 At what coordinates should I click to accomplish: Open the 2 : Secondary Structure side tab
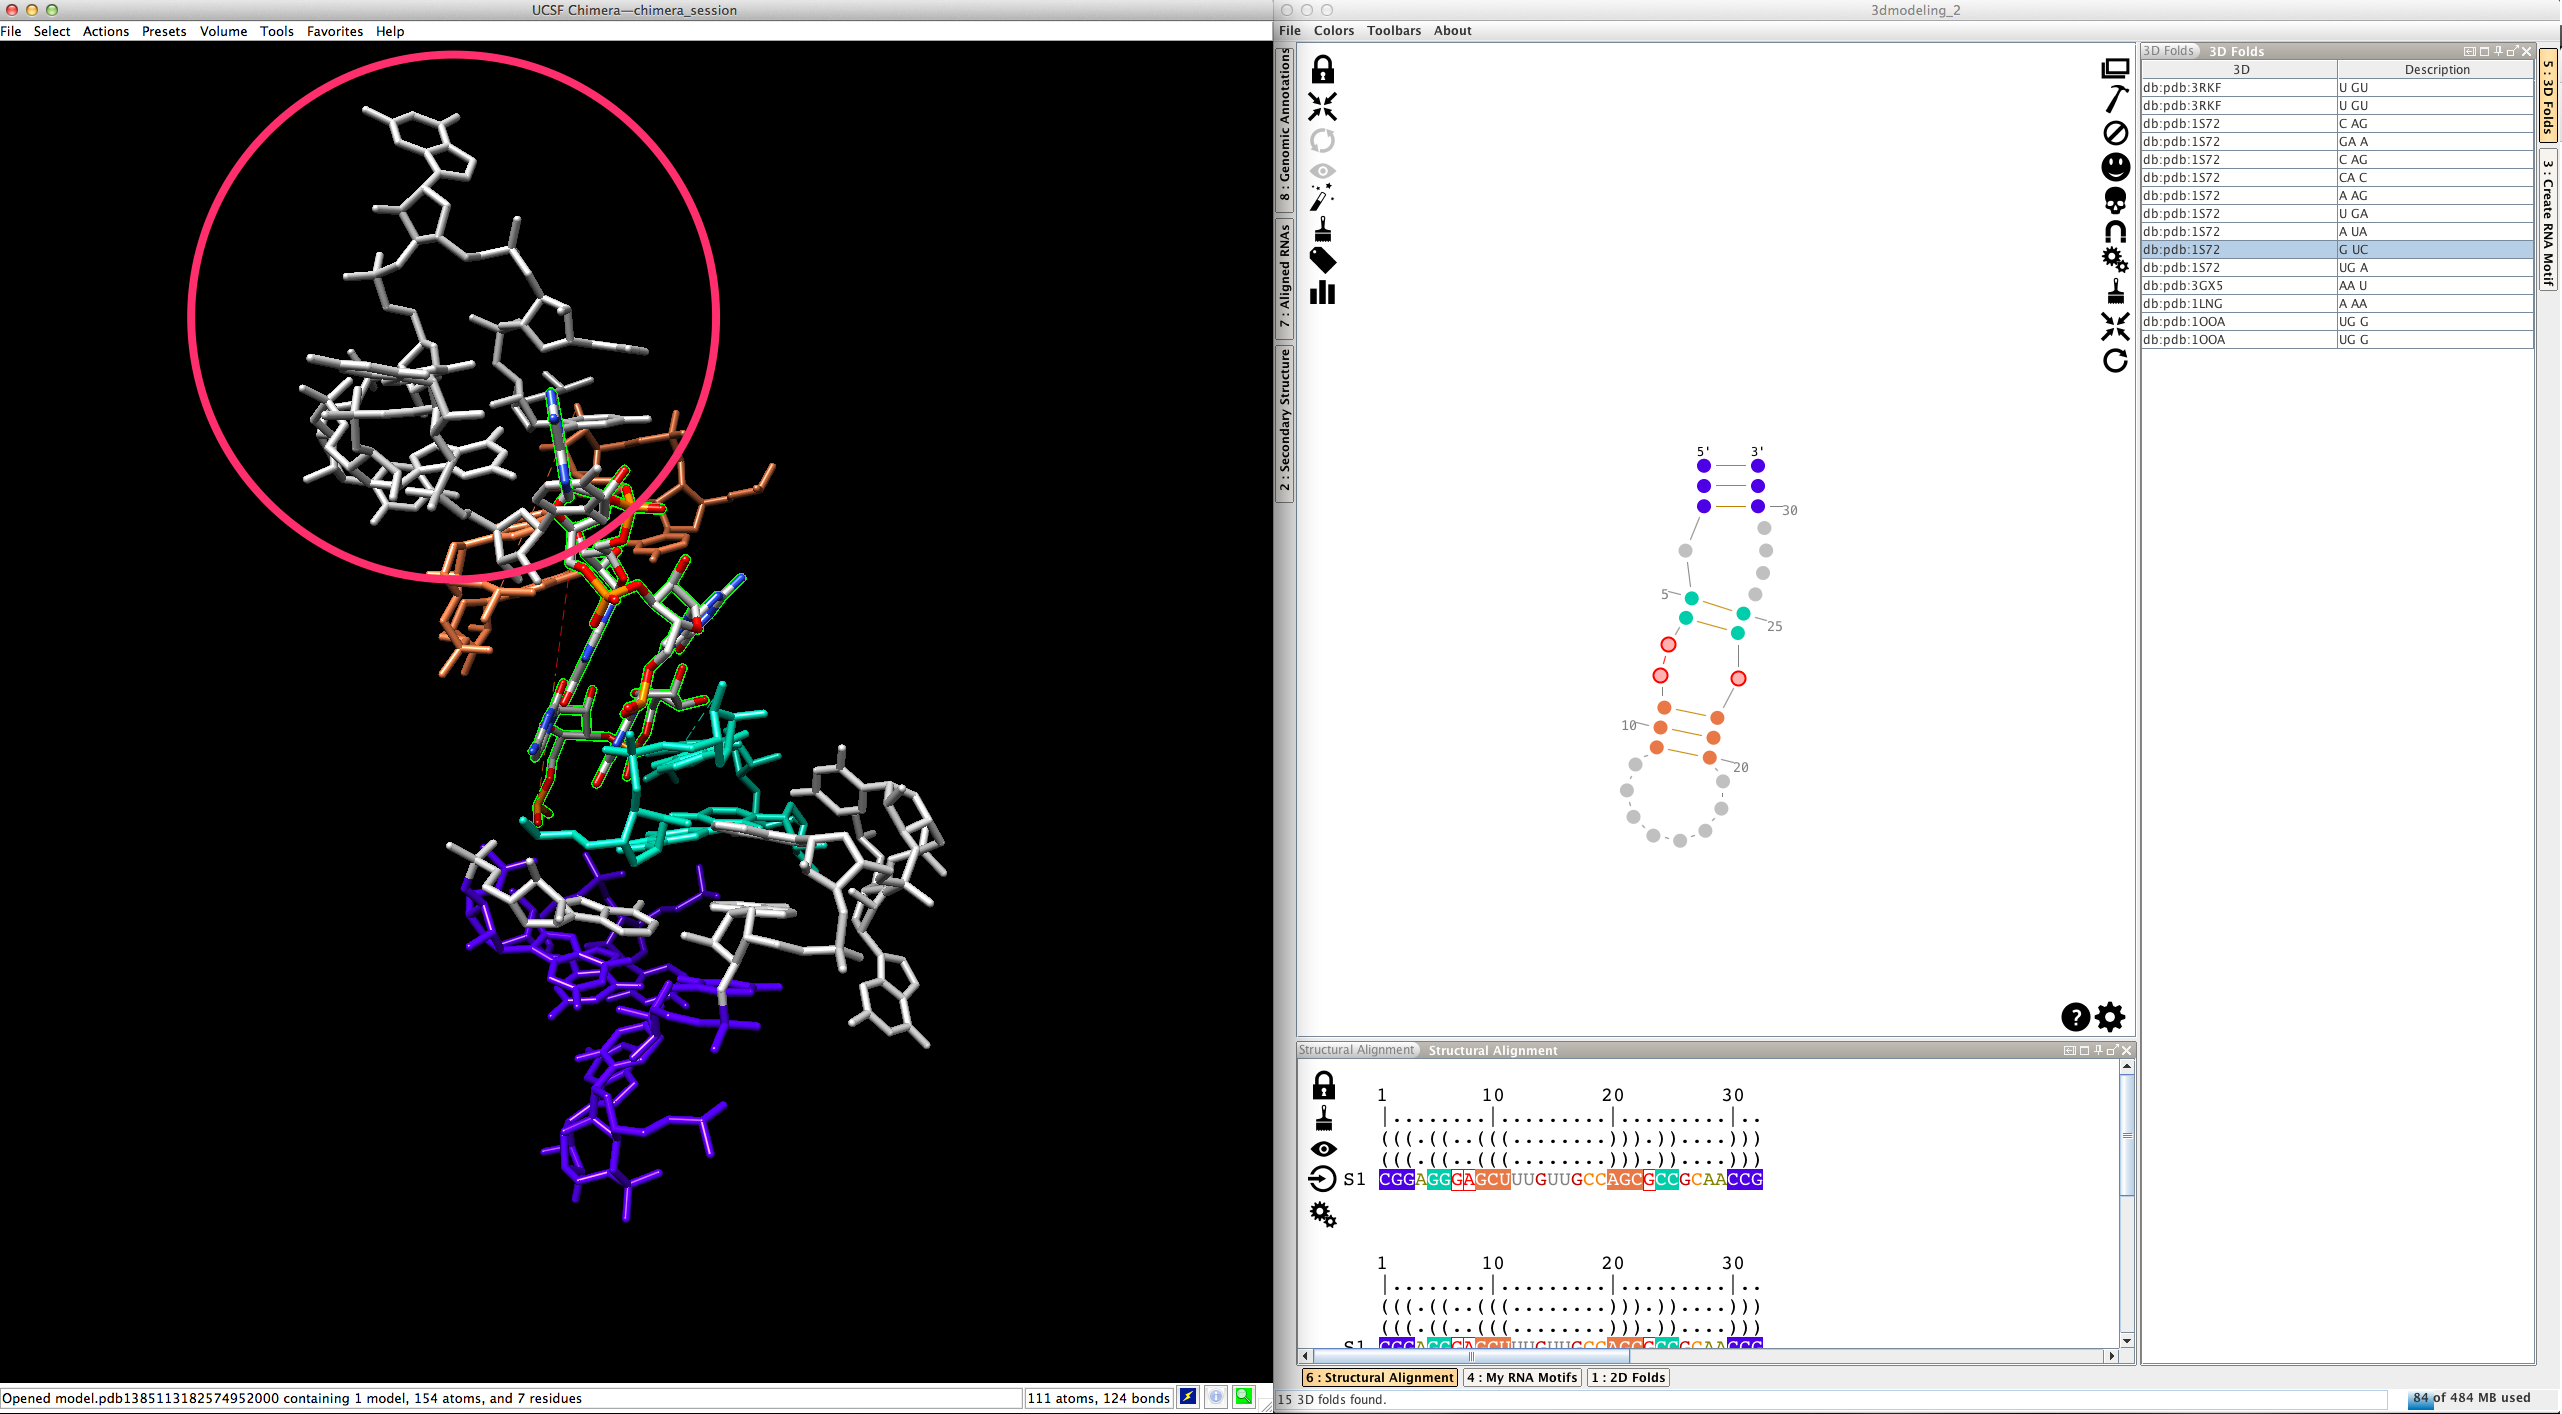coord(1285,424)
